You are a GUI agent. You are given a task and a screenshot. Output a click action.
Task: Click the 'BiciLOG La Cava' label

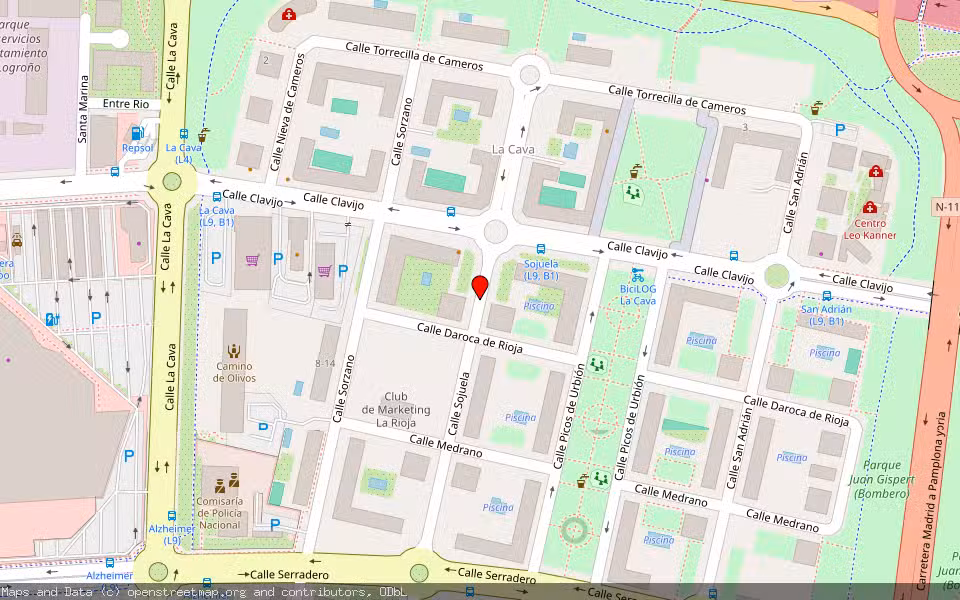637,294
